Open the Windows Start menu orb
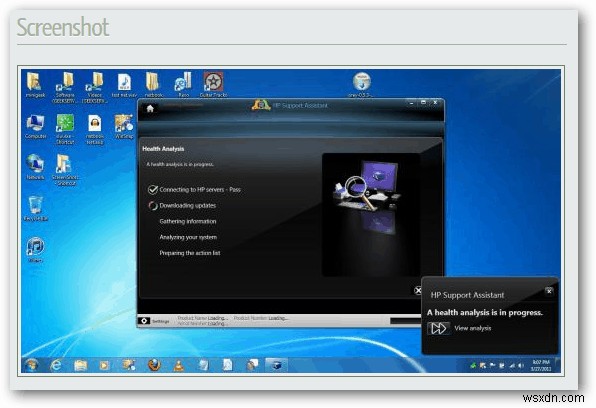 coord(32,365)
